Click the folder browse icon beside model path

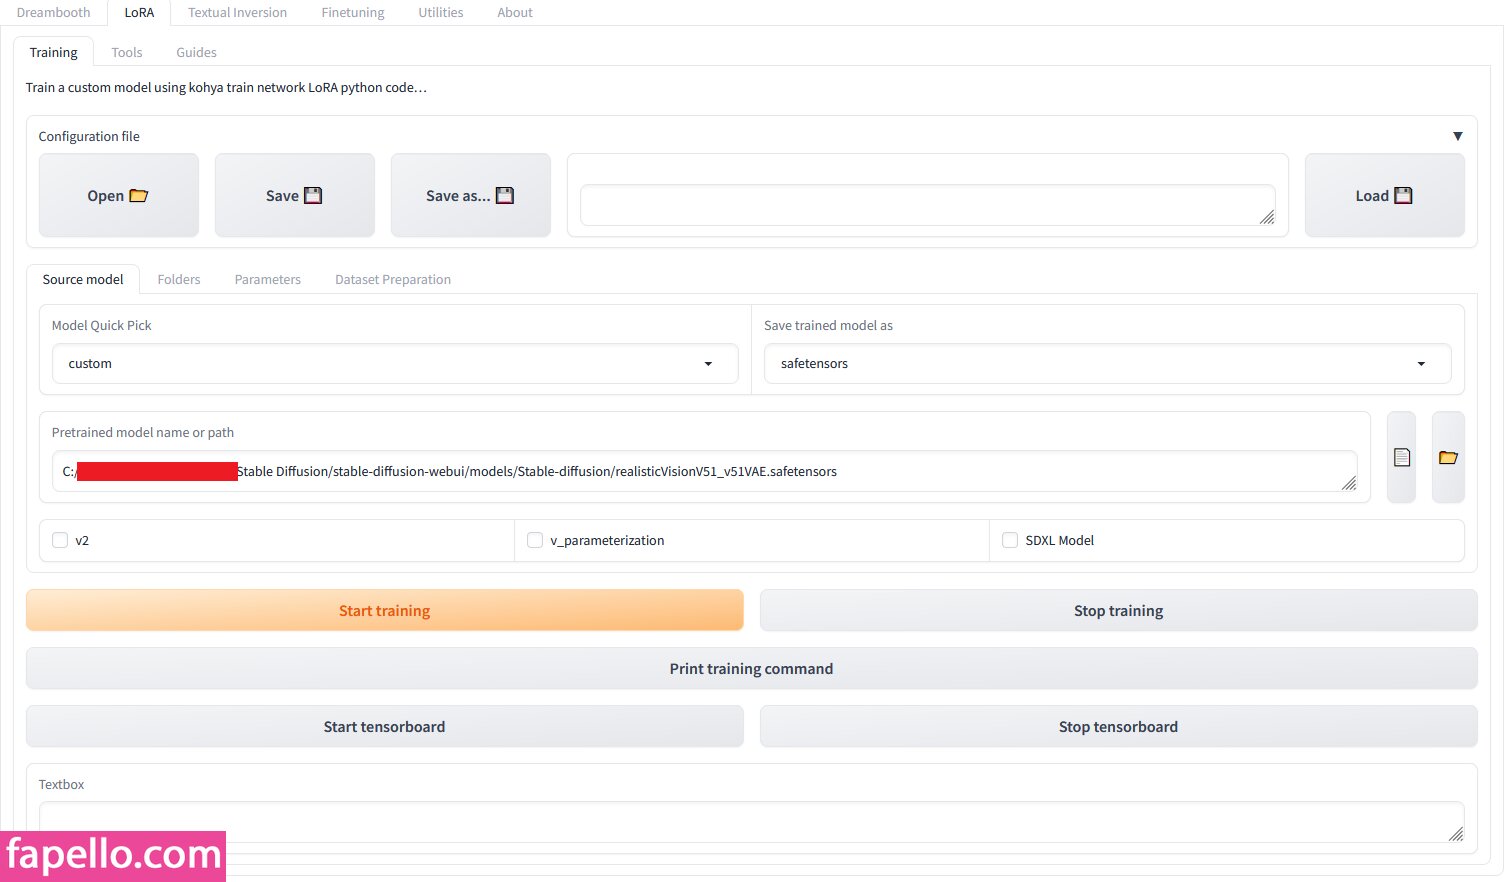[1448, 457]
